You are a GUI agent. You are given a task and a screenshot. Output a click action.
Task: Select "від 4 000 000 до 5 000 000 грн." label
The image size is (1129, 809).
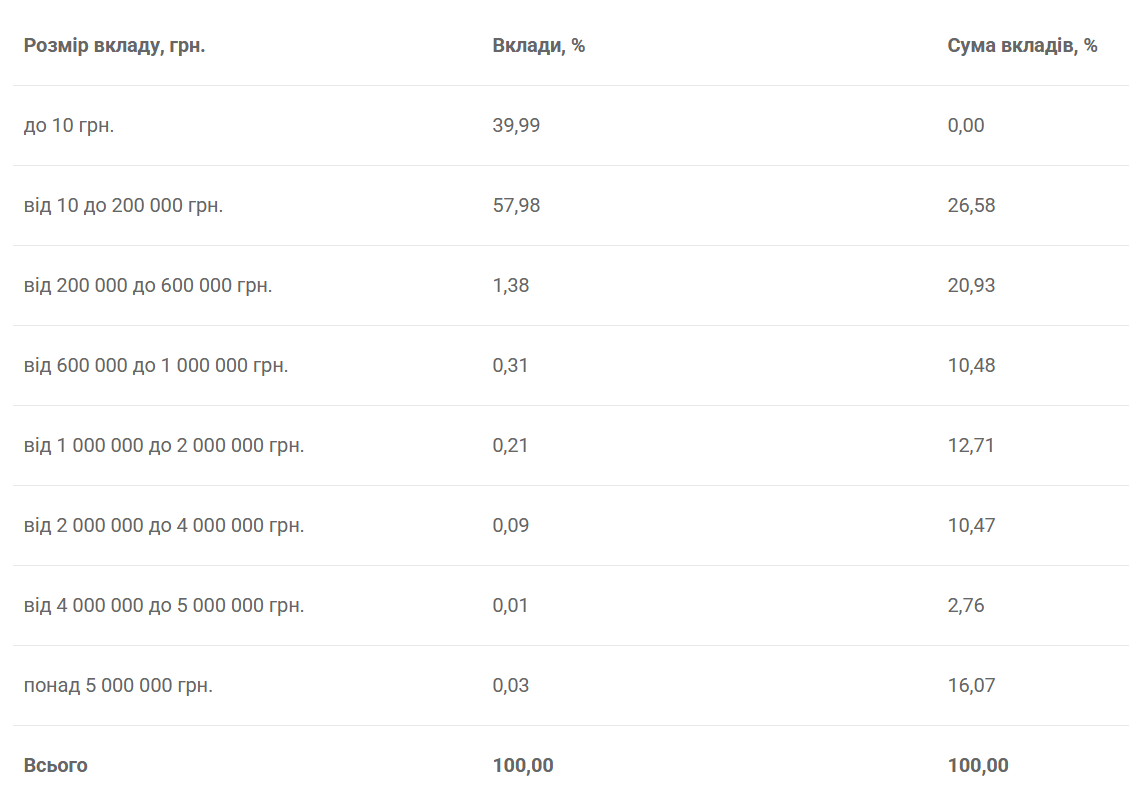coord(164,606)
